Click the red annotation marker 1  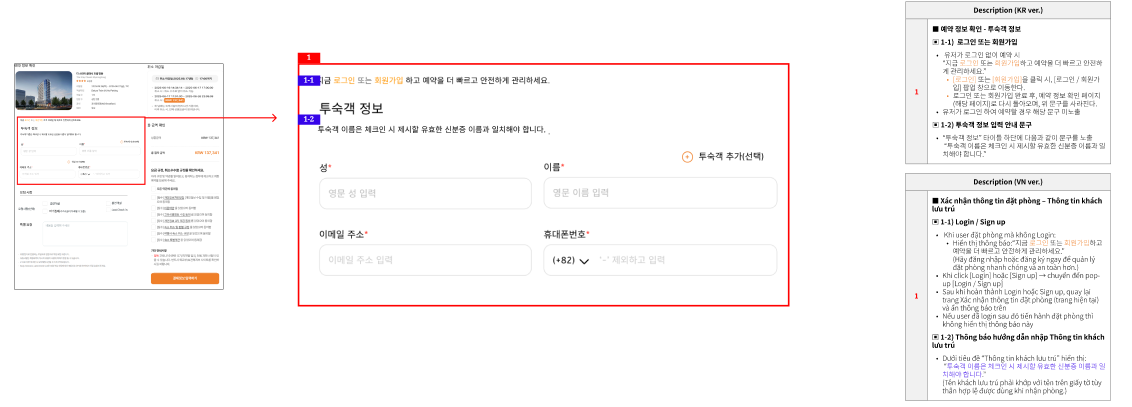tap(309, 58)
